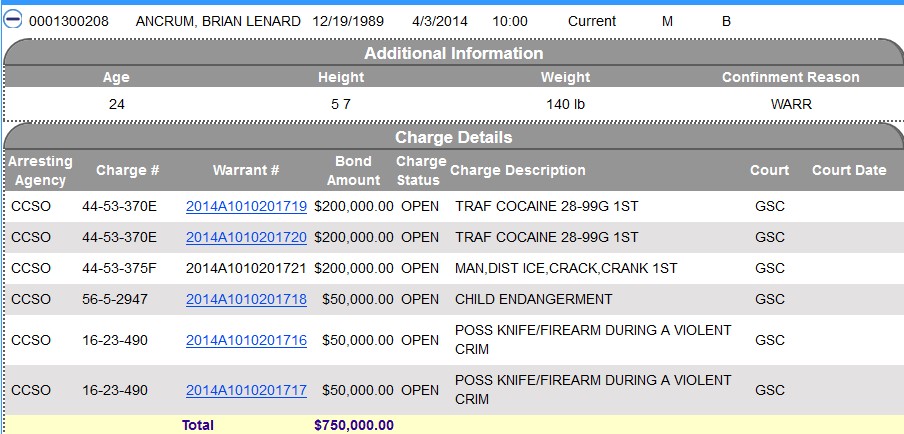Image resolution: width=904 pixels, height=434 pixels.
Task: Click unlinked warrant number 2014A1010201721
Action: (246, 269)
